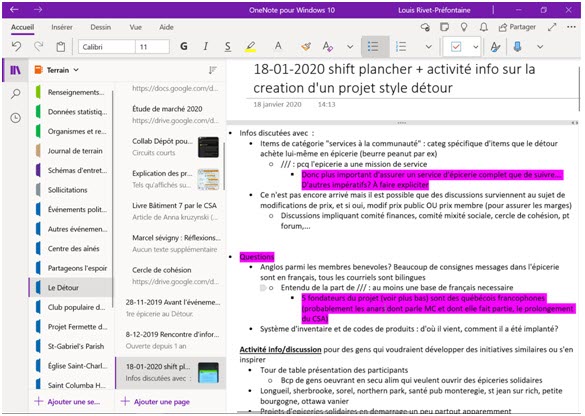Click Ajouter une section button

(68, 401)
